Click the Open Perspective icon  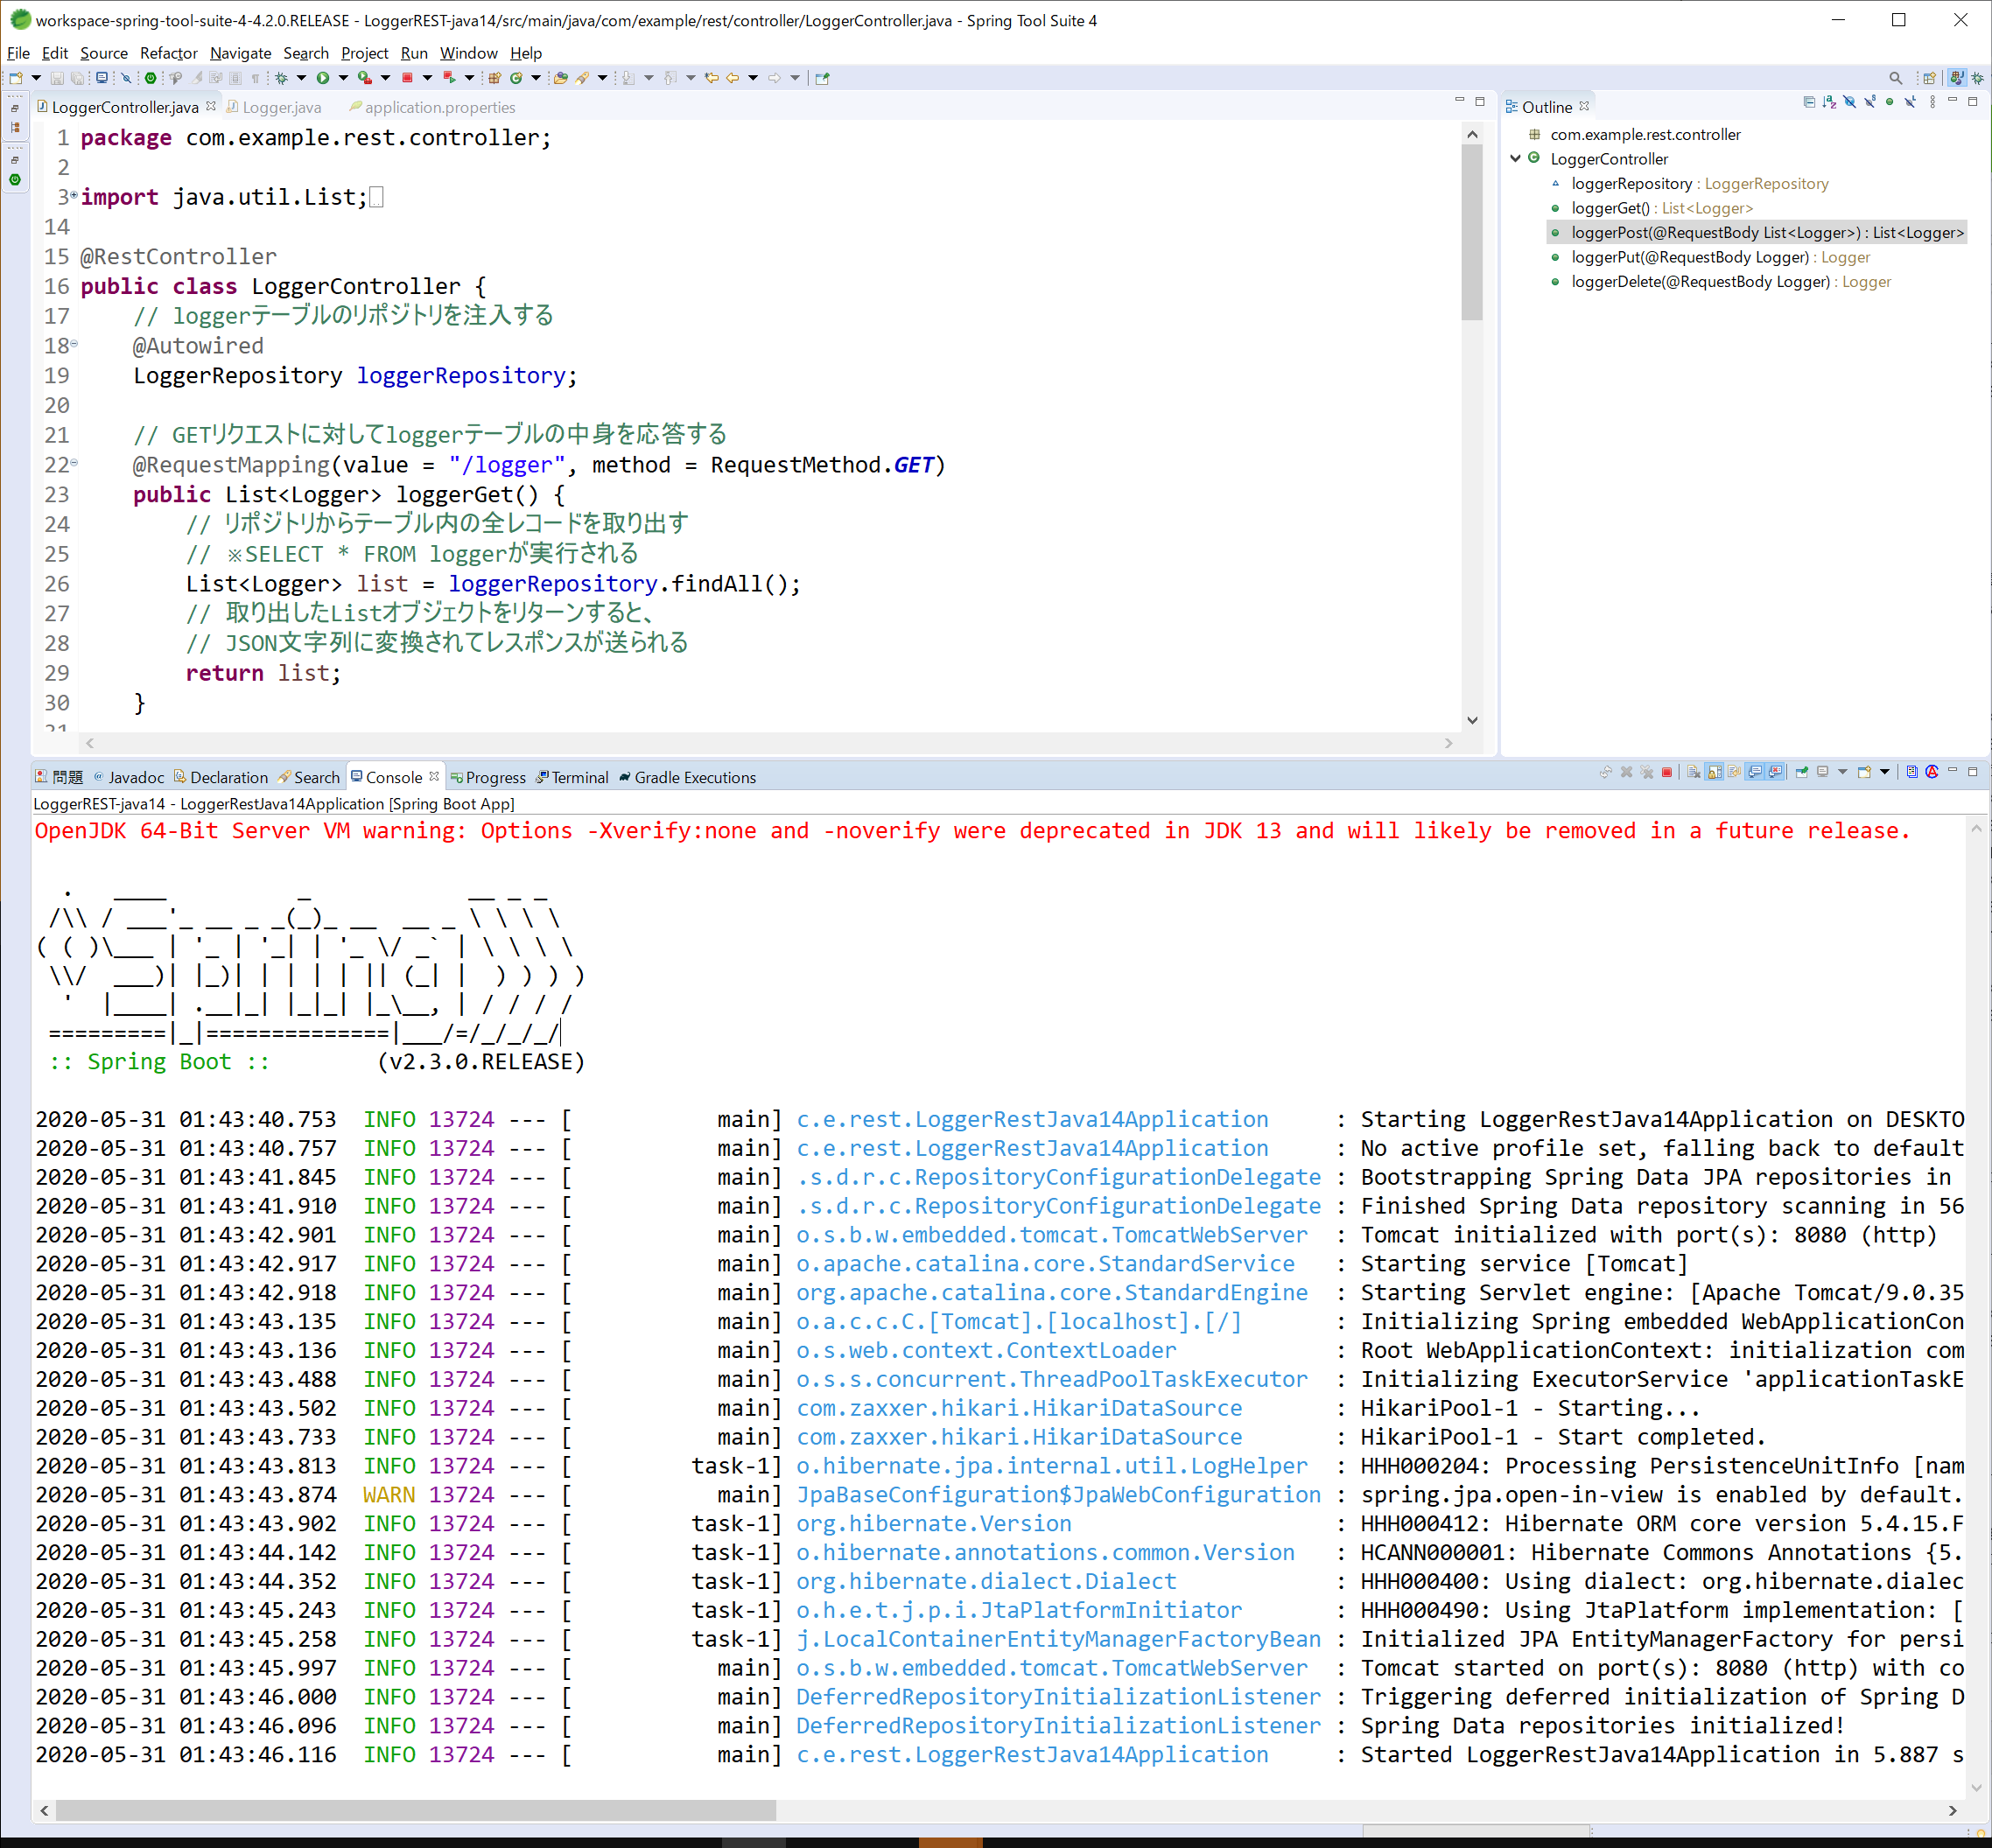click(x=1929, y=77)
